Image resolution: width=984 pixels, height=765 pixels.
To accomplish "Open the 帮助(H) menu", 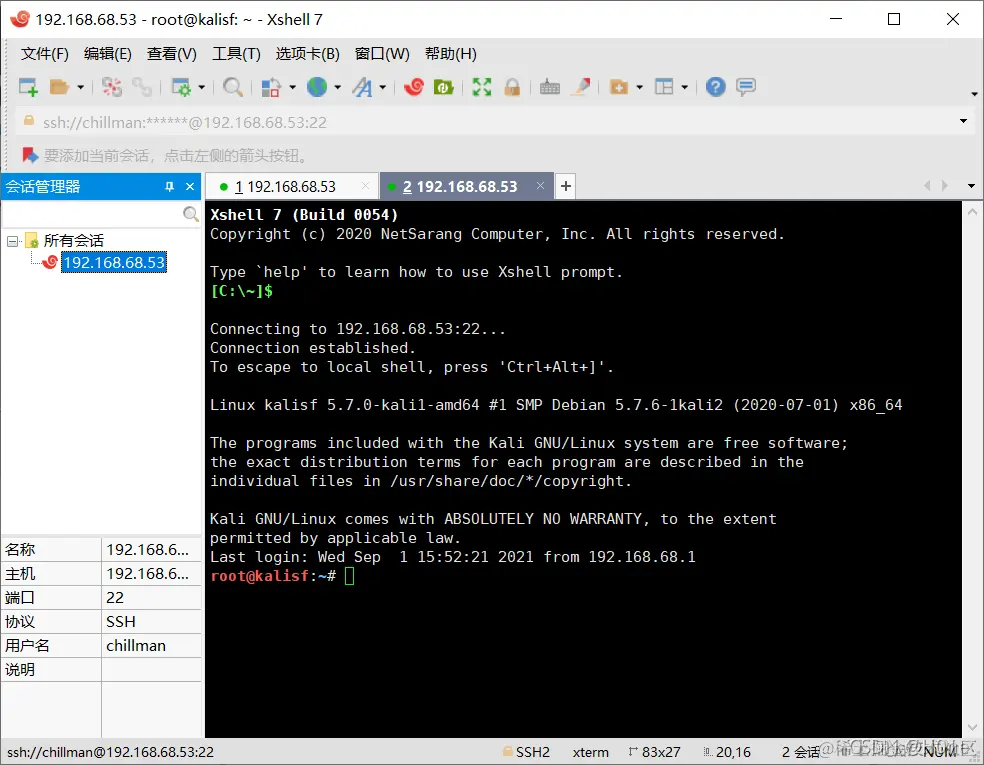I will coord(451,54).
